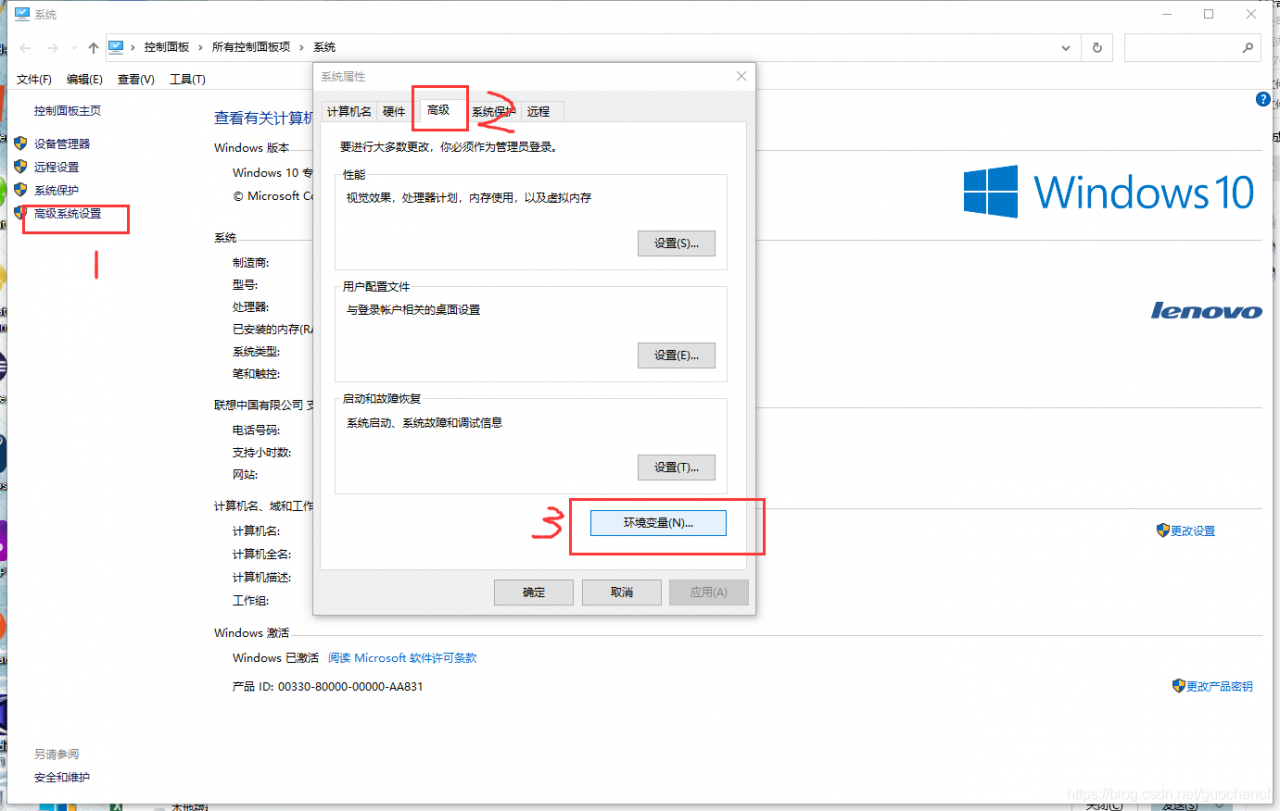Click the Windows 10 logo

[x=1108, y=191]
